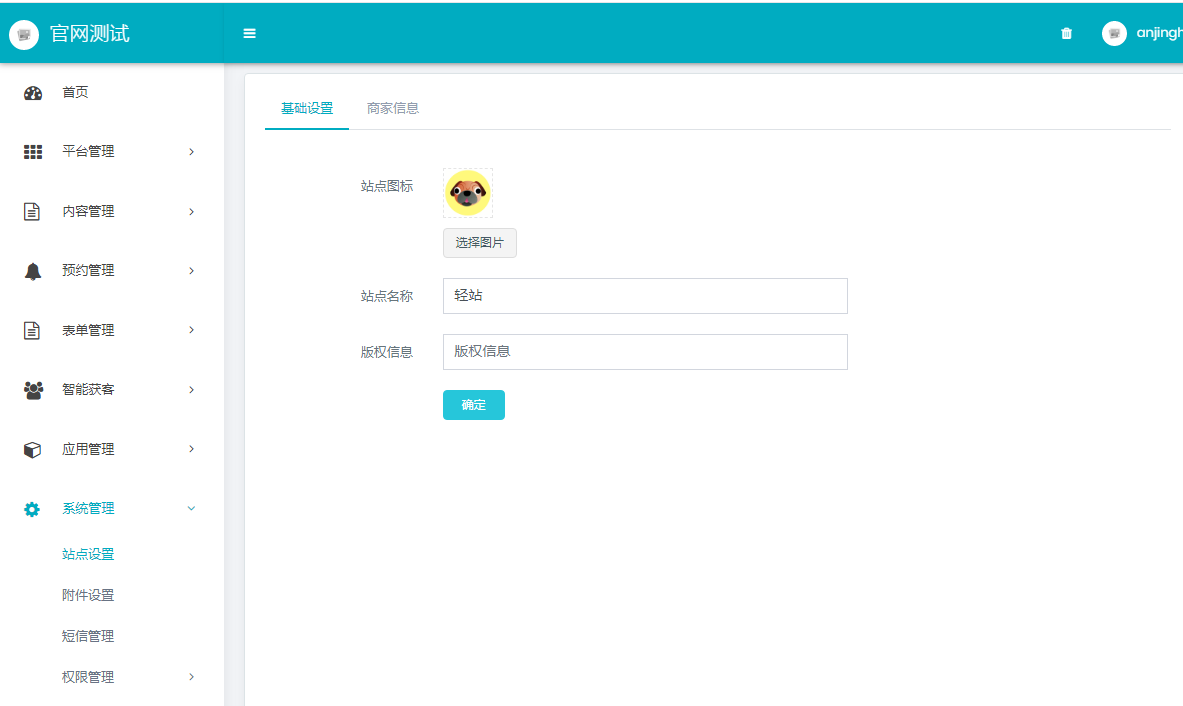Click the 站点名称 input field
Viewport: 1183px width, 706px height.
645,296
